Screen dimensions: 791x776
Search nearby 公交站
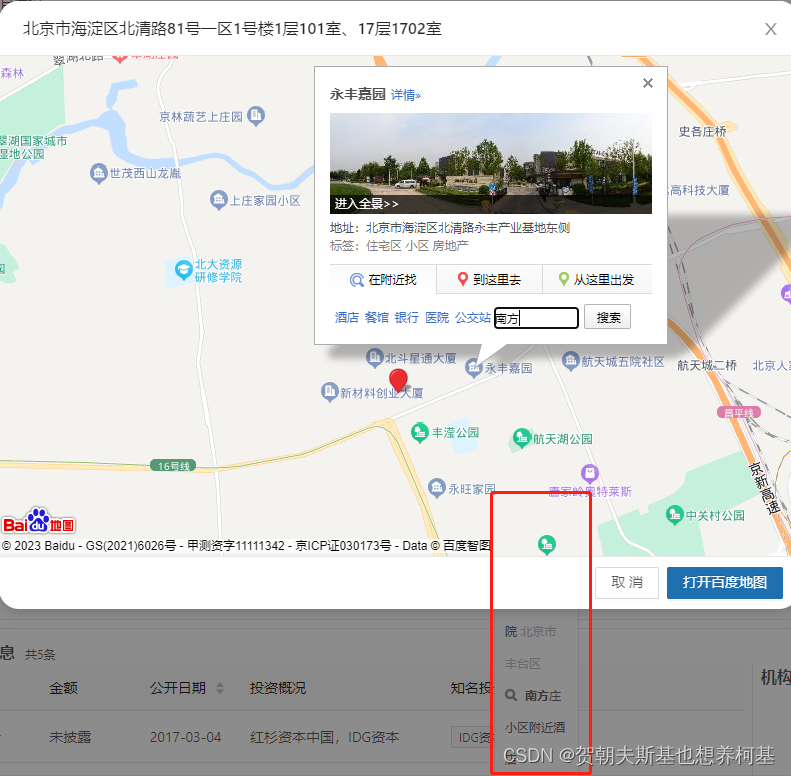473,317
